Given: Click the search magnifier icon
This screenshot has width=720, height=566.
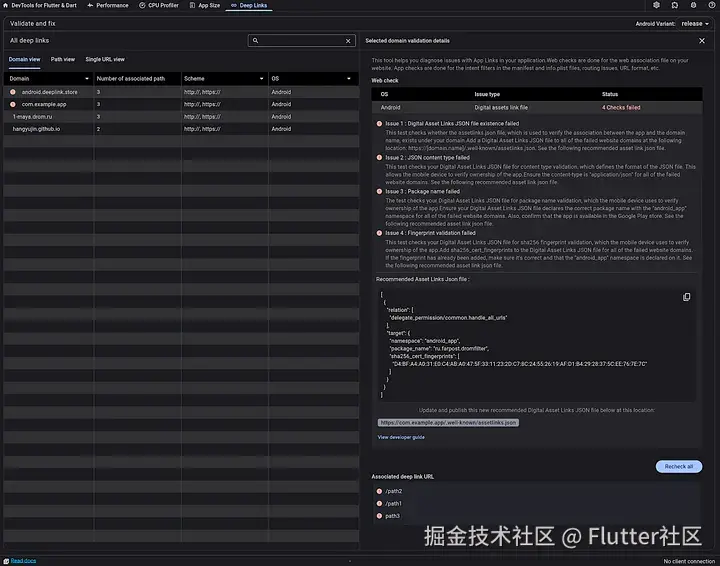Looking at the screenshot, I should click(x=255, y=40).
